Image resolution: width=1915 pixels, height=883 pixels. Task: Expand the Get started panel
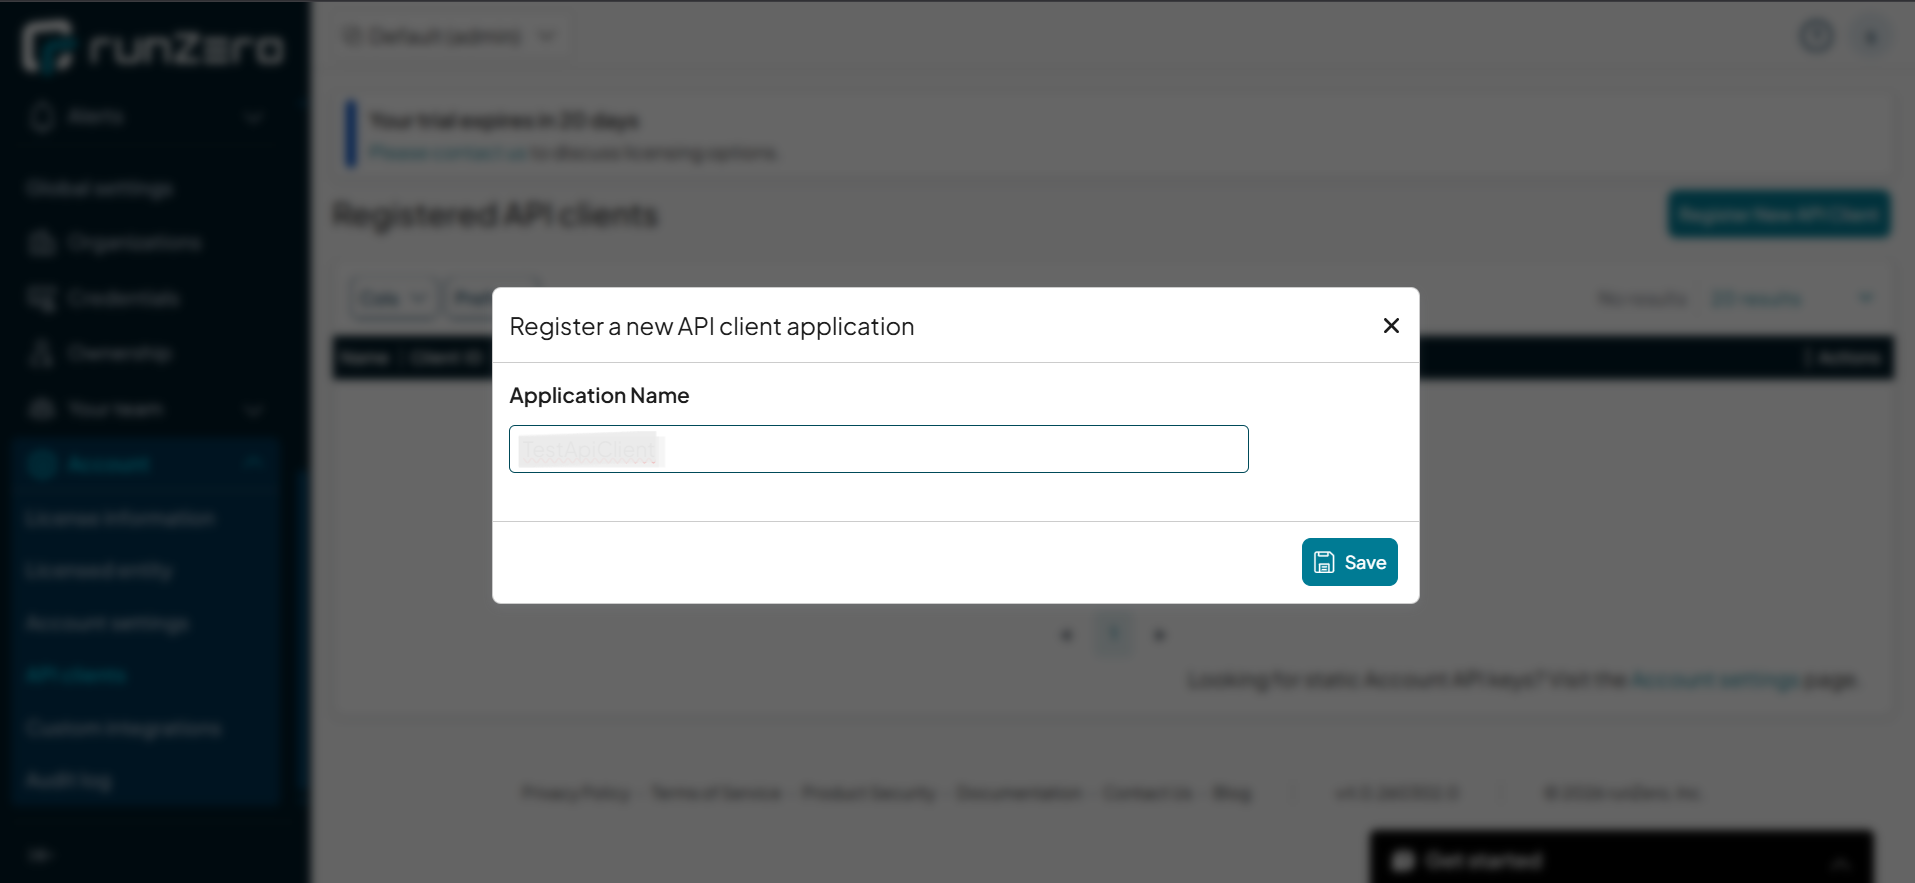point(1621,859)
